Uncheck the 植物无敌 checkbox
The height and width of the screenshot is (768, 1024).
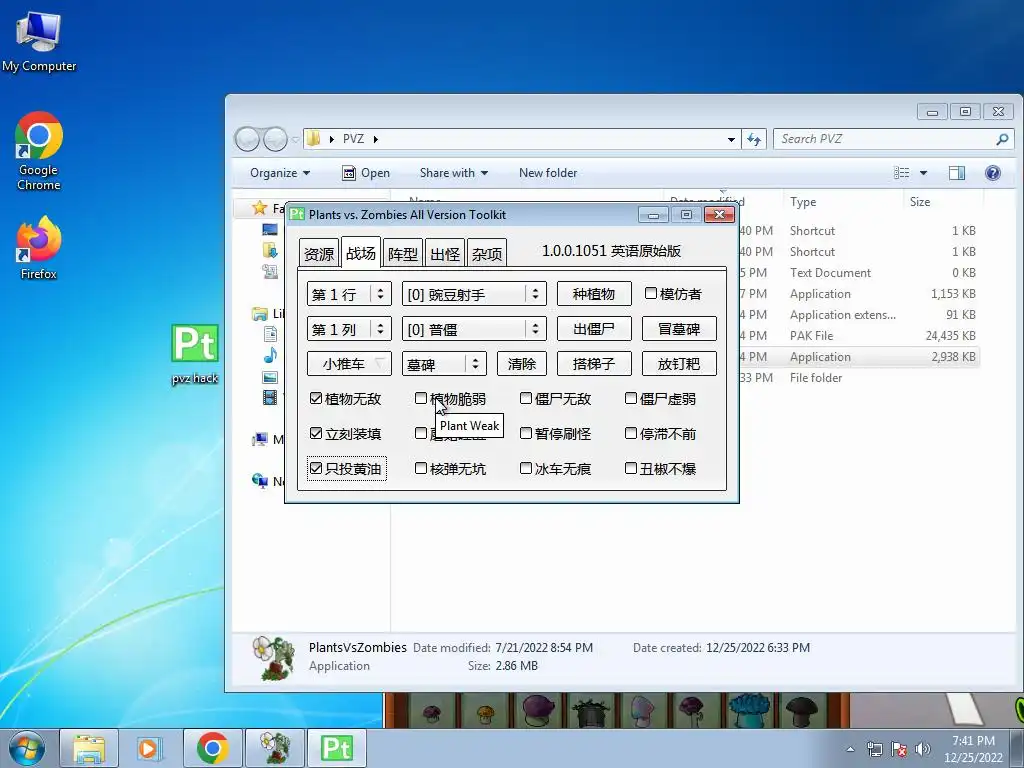pos(316,398)
